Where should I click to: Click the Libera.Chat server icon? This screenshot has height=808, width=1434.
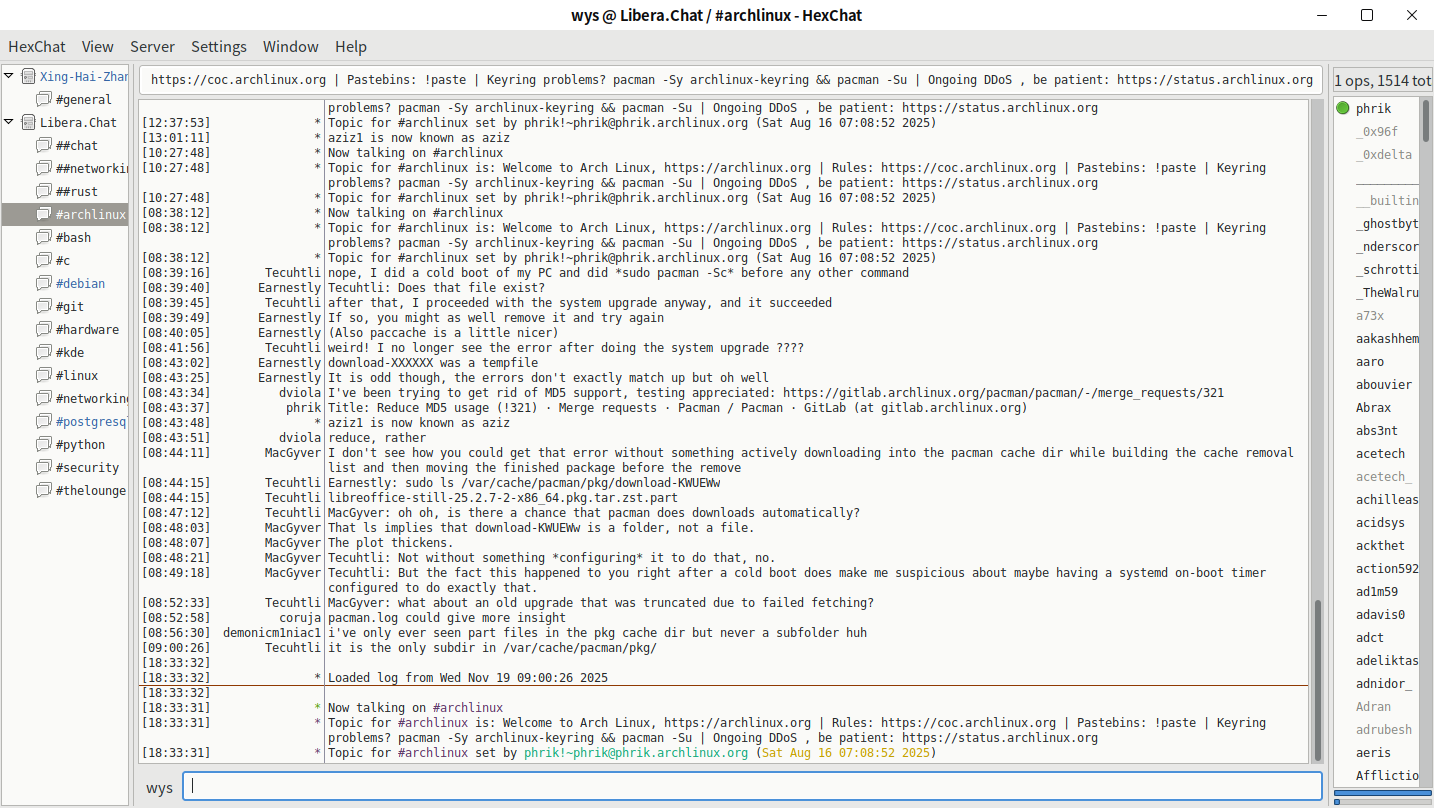28,123
